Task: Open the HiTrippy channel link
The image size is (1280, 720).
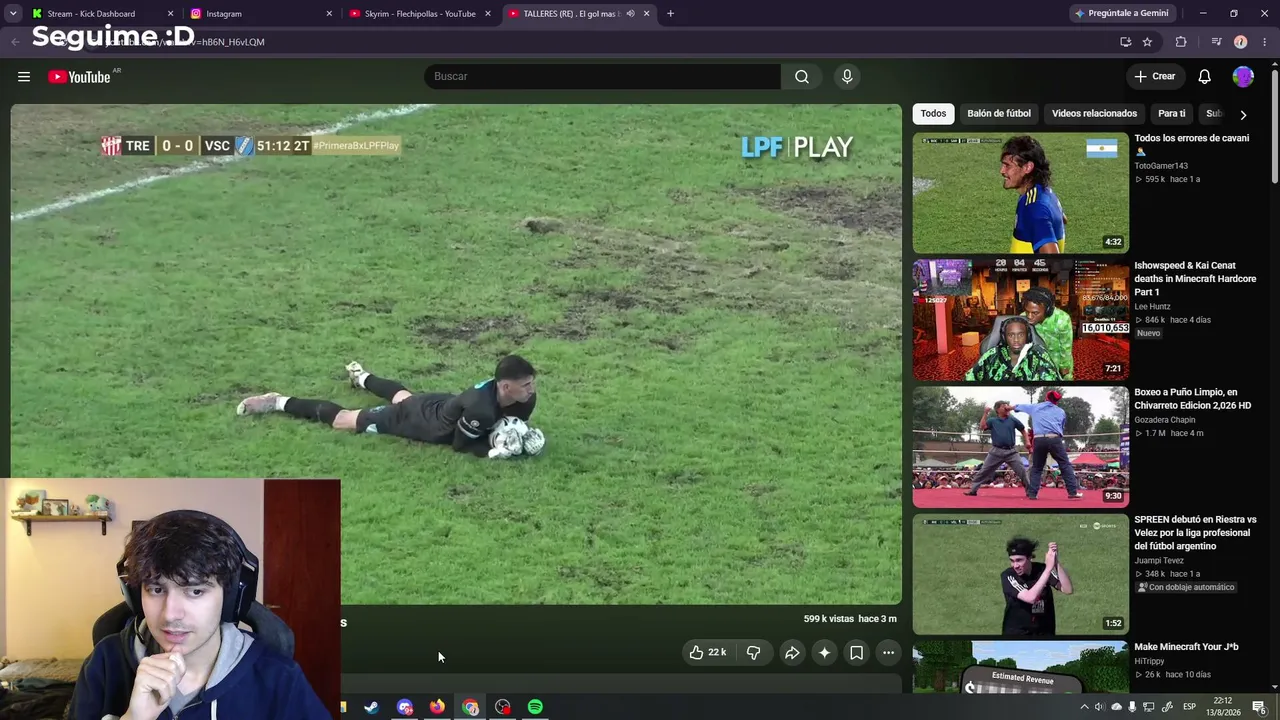Action: 1150,661
